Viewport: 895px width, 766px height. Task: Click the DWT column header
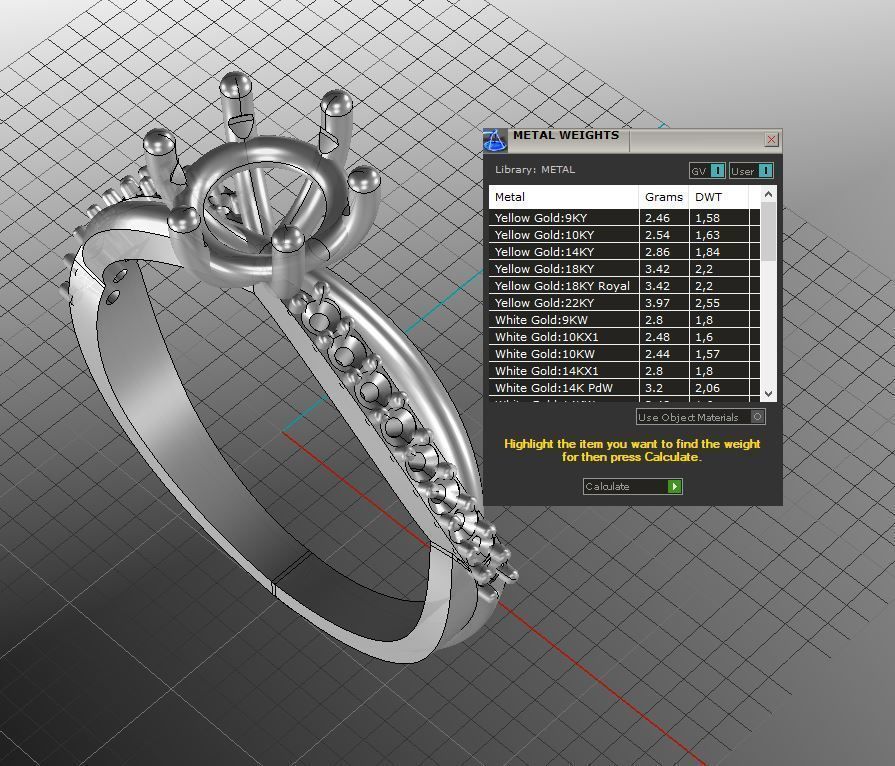[719, 197]
